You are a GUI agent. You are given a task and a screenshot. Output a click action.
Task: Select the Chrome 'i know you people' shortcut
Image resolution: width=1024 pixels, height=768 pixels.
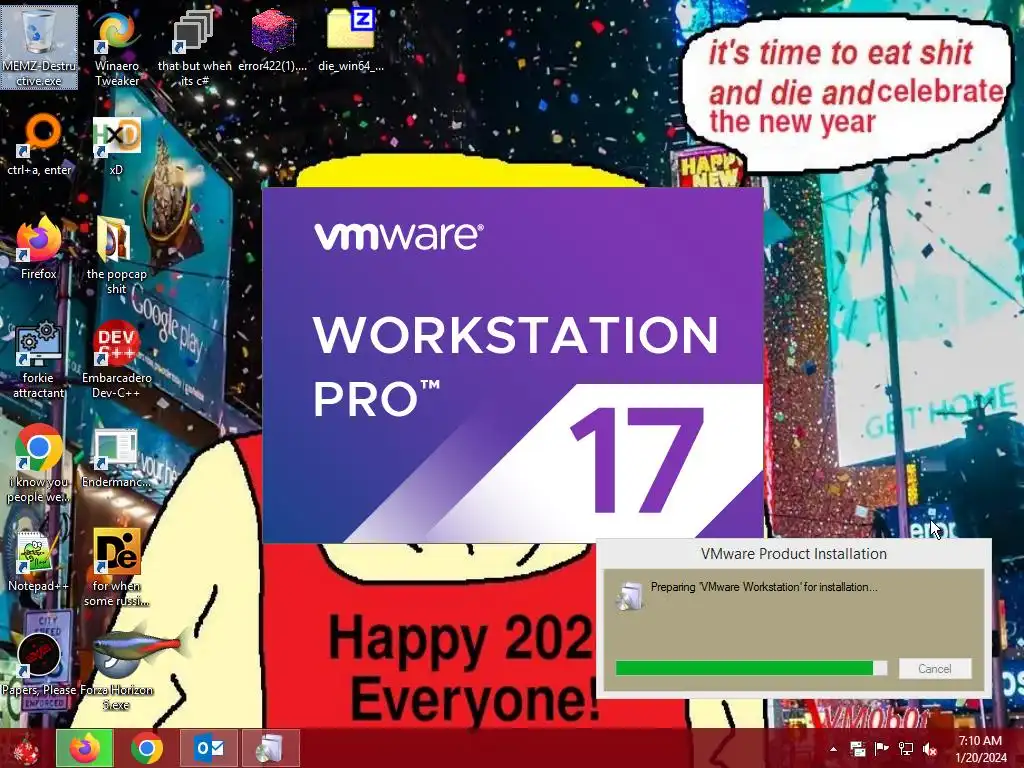coord(39,465)
